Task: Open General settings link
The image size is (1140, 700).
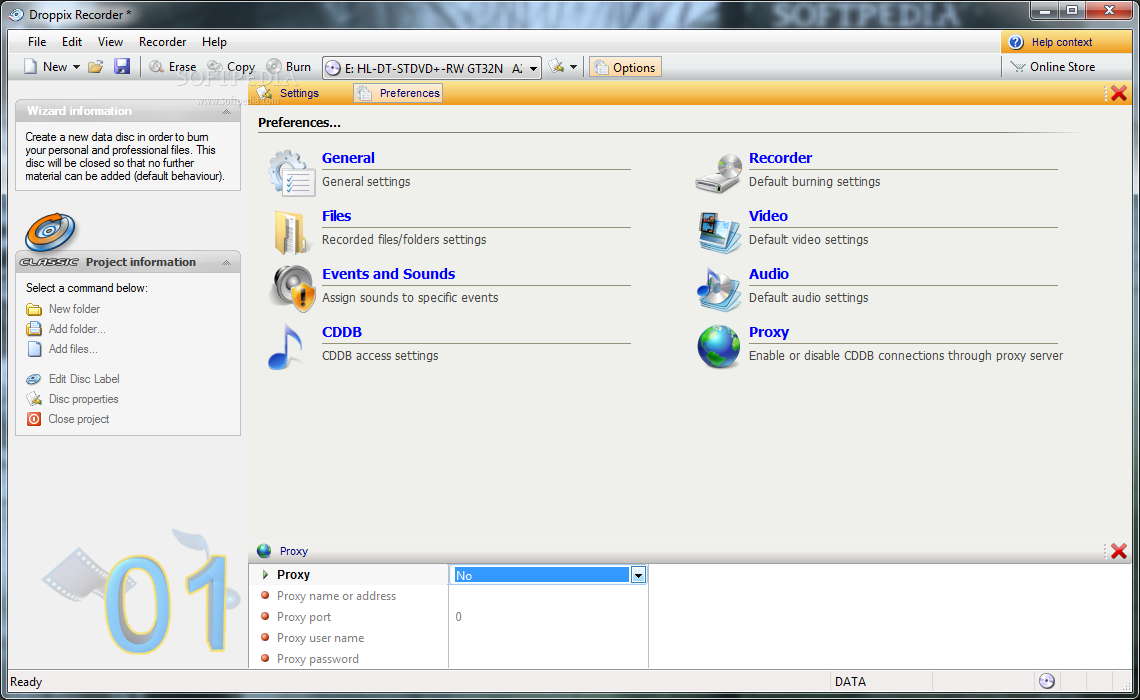Action: pos(348,158)
